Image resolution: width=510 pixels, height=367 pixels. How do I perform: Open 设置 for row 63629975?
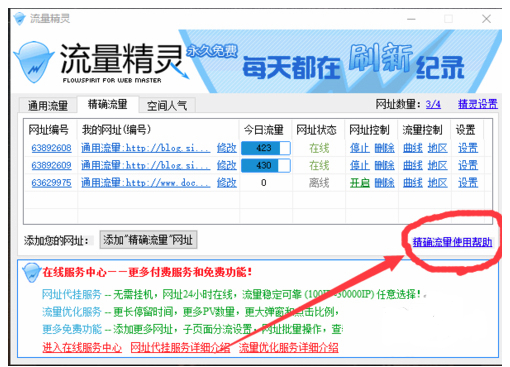(468, 183)
